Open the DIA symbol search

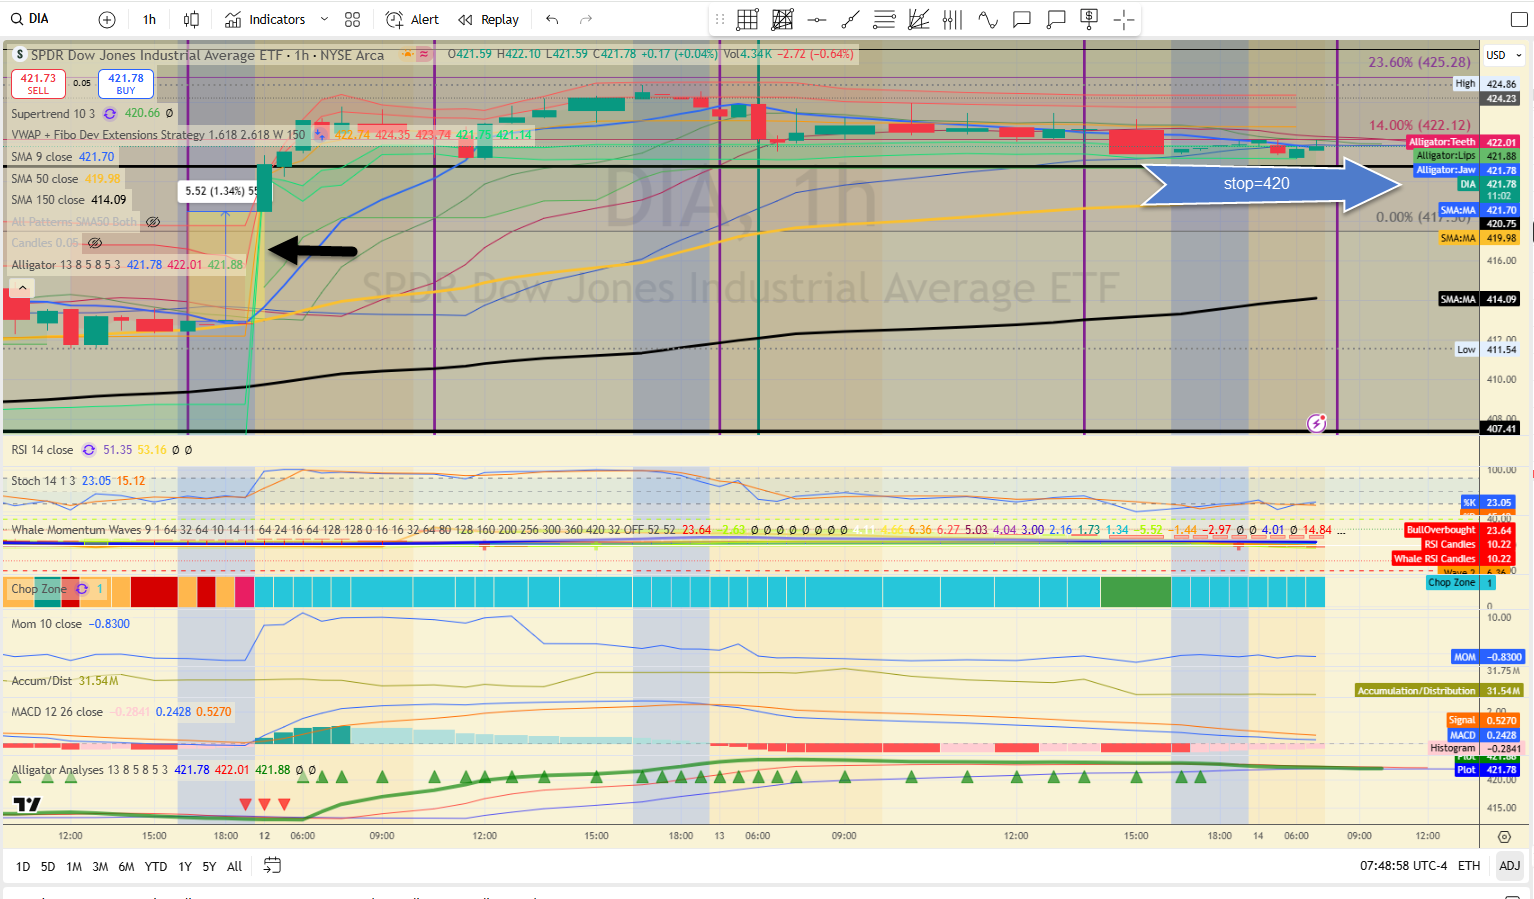point(30,19)
